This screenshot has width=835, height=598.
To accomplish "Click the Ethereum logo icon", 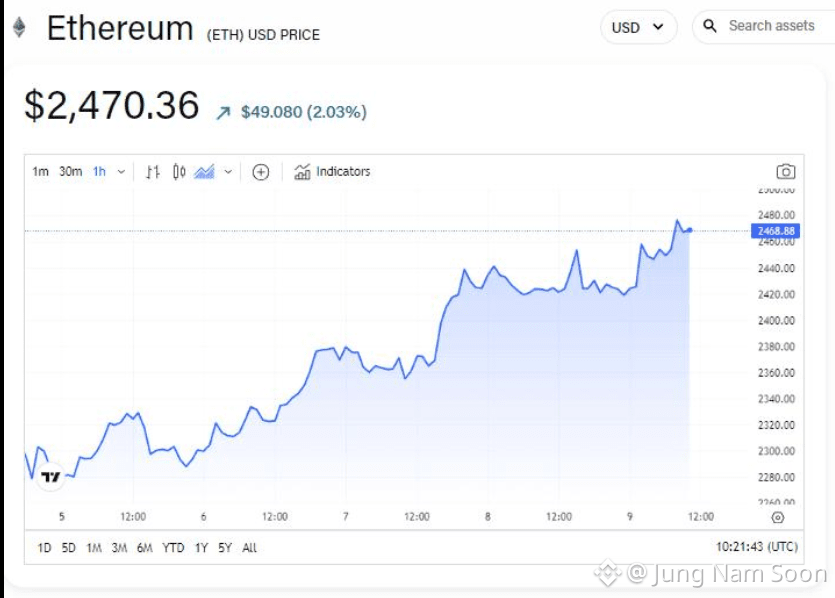I will 19,28.
